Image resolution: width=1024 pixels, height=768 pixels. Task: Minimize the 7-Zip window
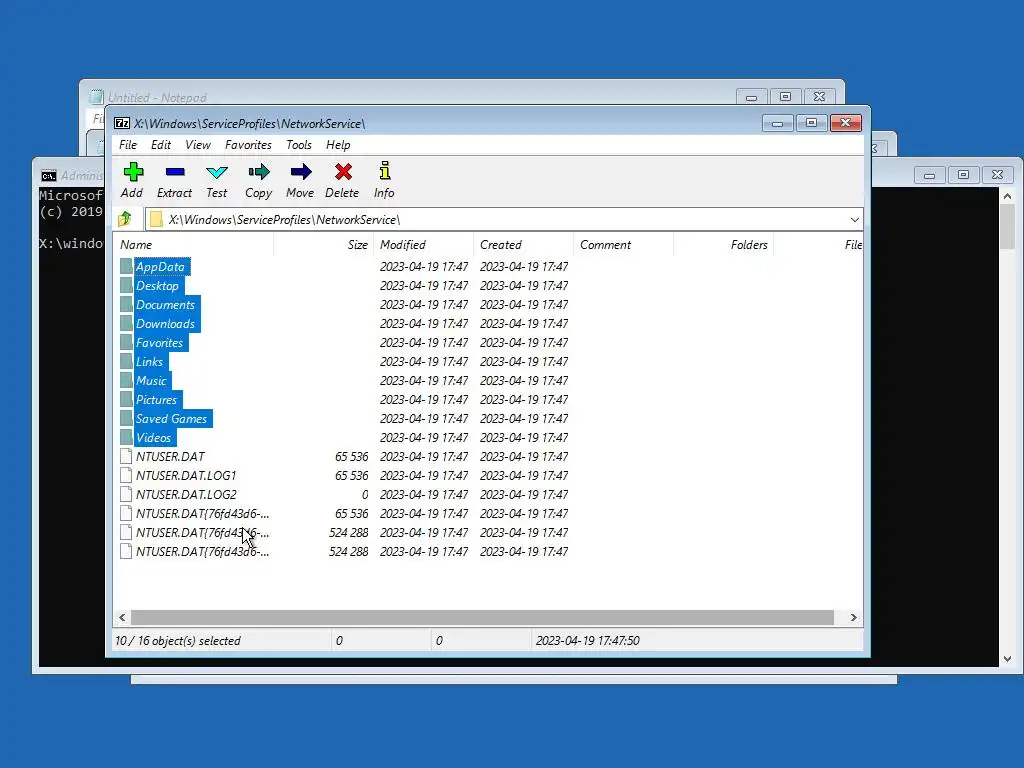click(x=777, y=123)
